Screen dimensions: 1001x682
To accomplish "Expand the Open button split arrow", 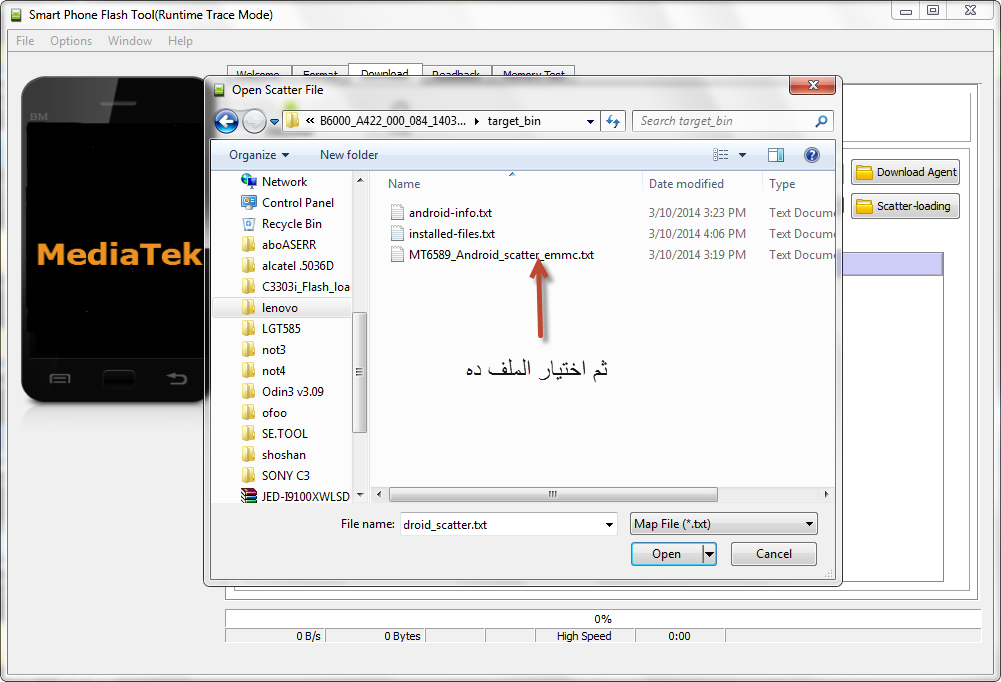I will coord(709,554).
